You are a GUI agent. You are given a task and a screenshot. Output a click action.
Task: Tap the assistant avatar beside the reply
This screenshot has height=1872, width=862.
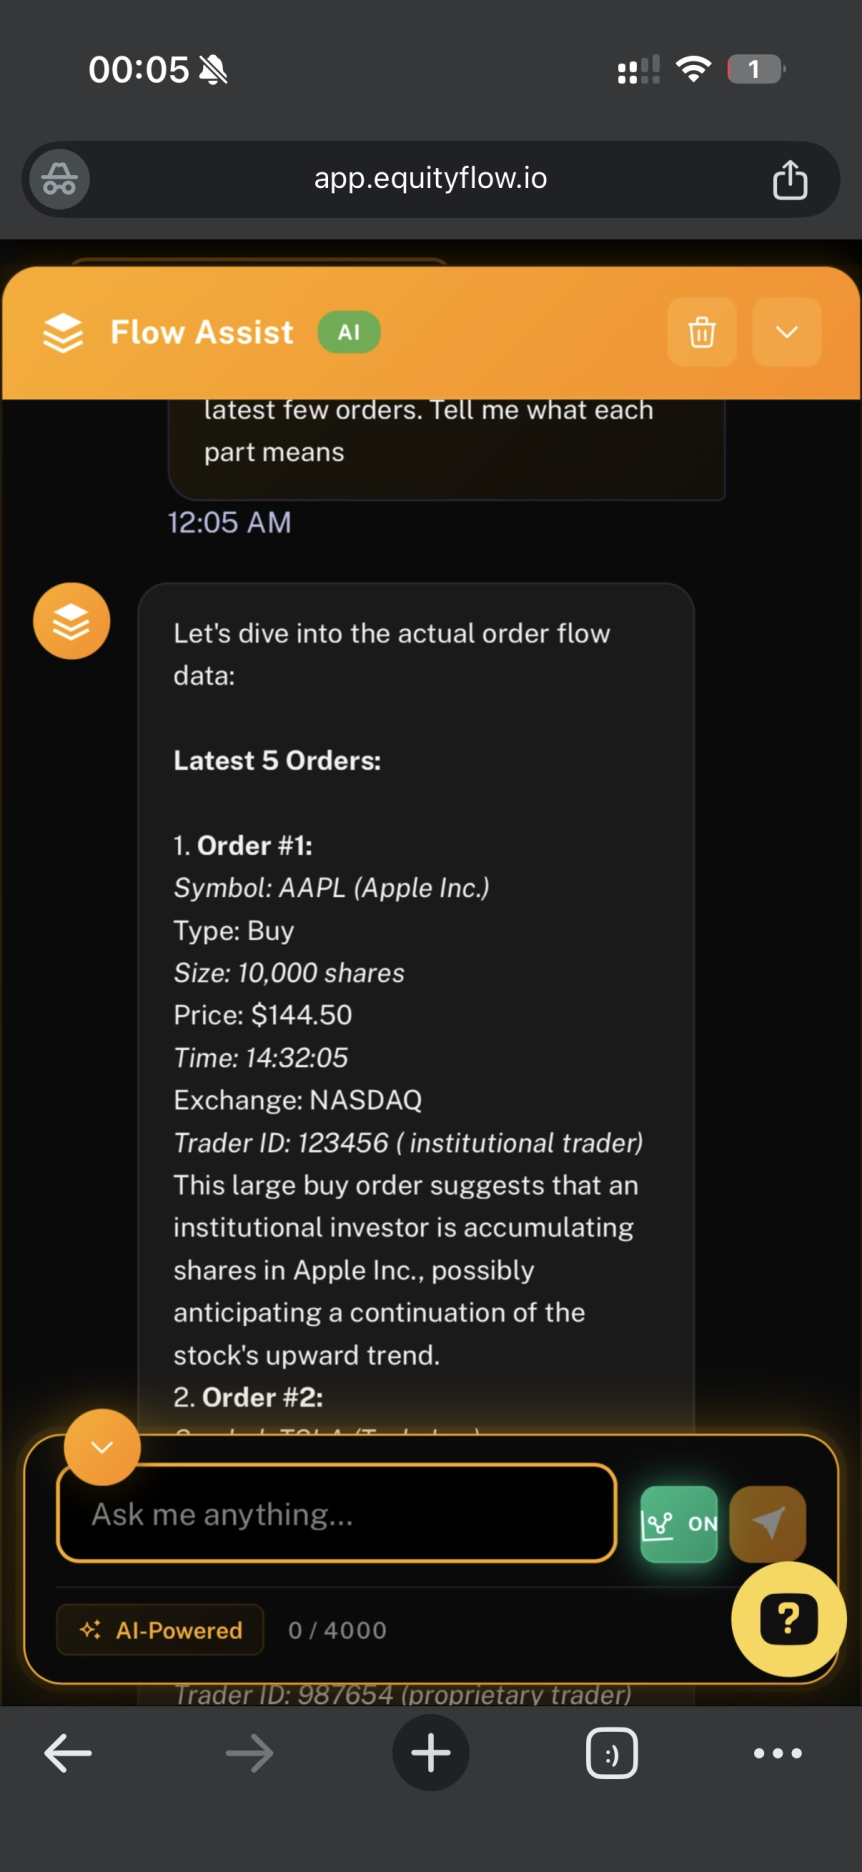[72, 621]
